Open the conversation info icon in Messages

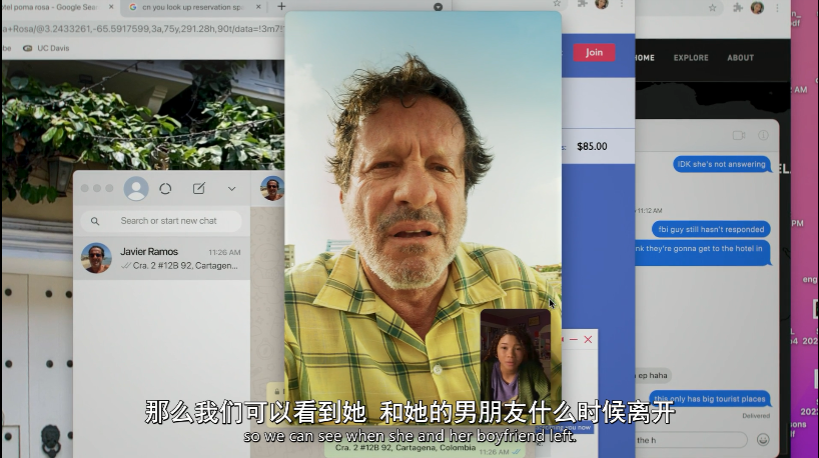763,135
